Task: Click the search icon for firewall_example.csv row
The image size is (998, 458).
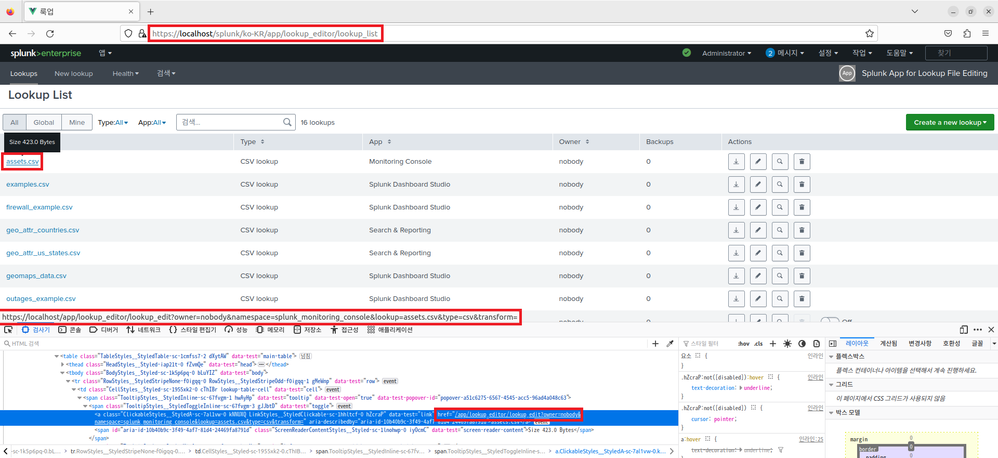Action: point(779,208)
